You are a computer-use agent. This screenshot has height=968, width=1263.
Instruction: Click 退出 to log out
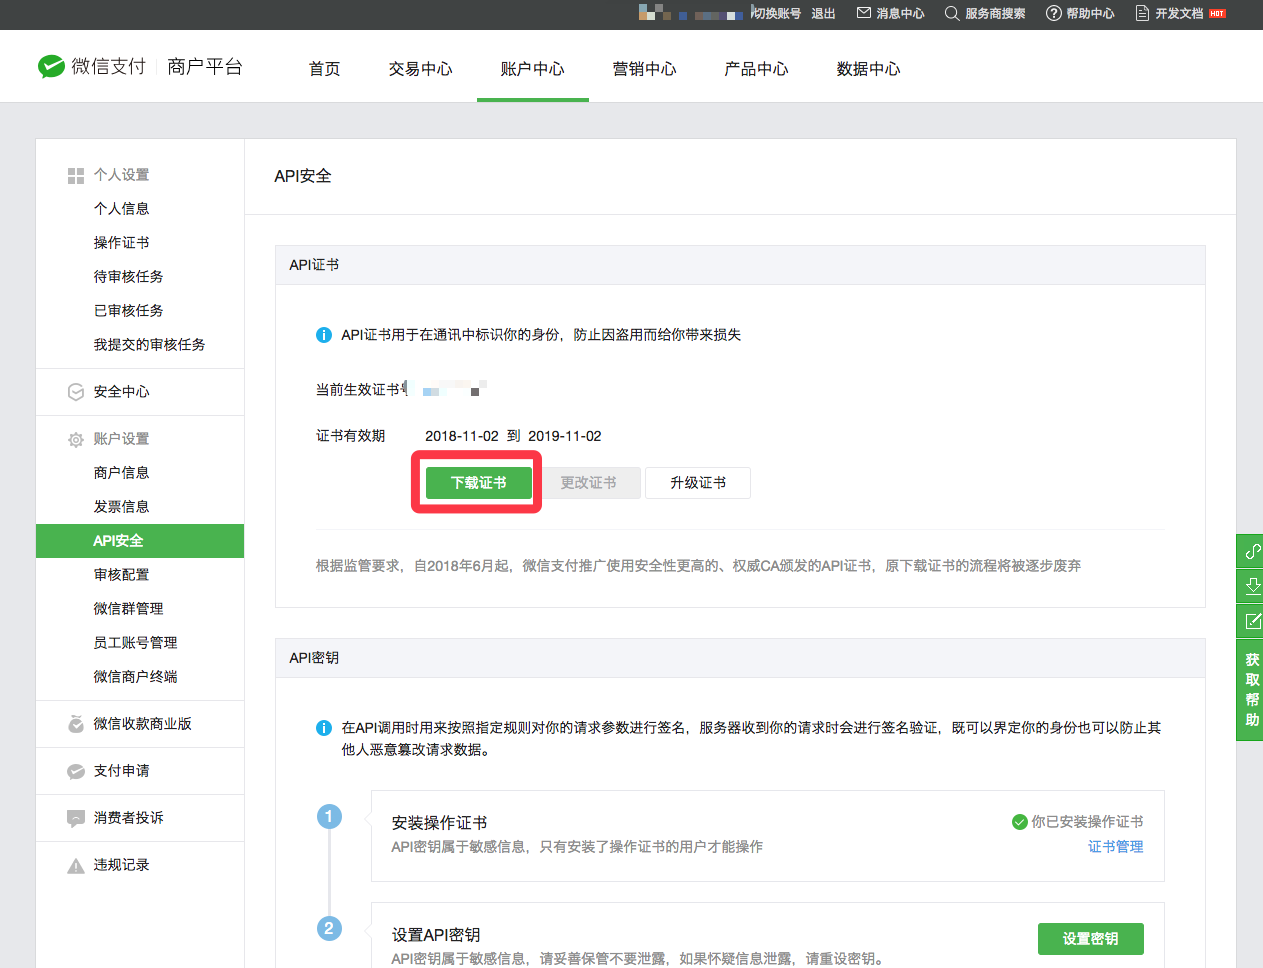(x=823, y=13)
